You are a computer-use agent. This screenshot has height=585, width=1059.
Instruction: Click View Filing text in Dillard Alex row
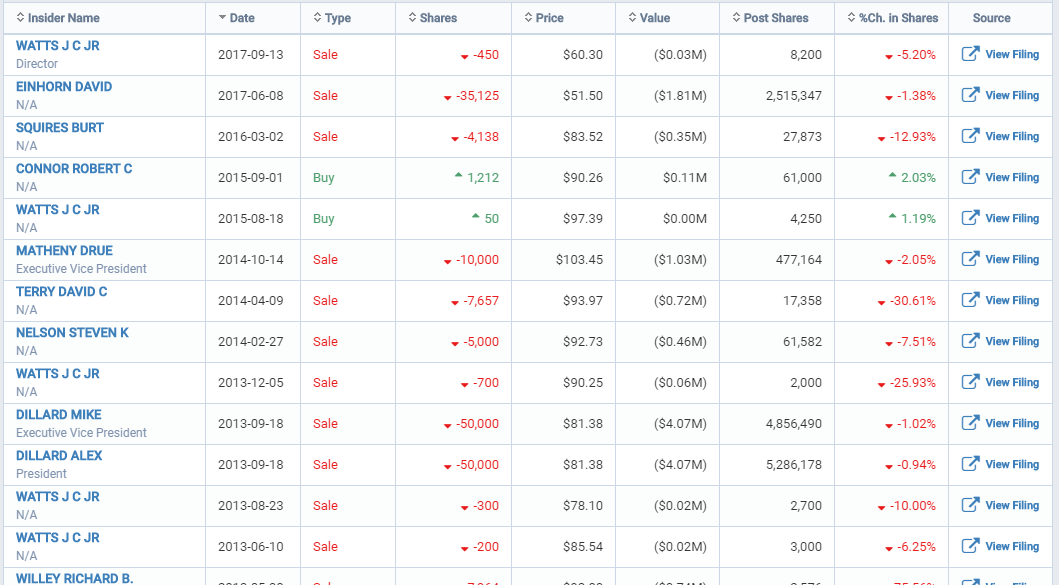point(1012,464)
